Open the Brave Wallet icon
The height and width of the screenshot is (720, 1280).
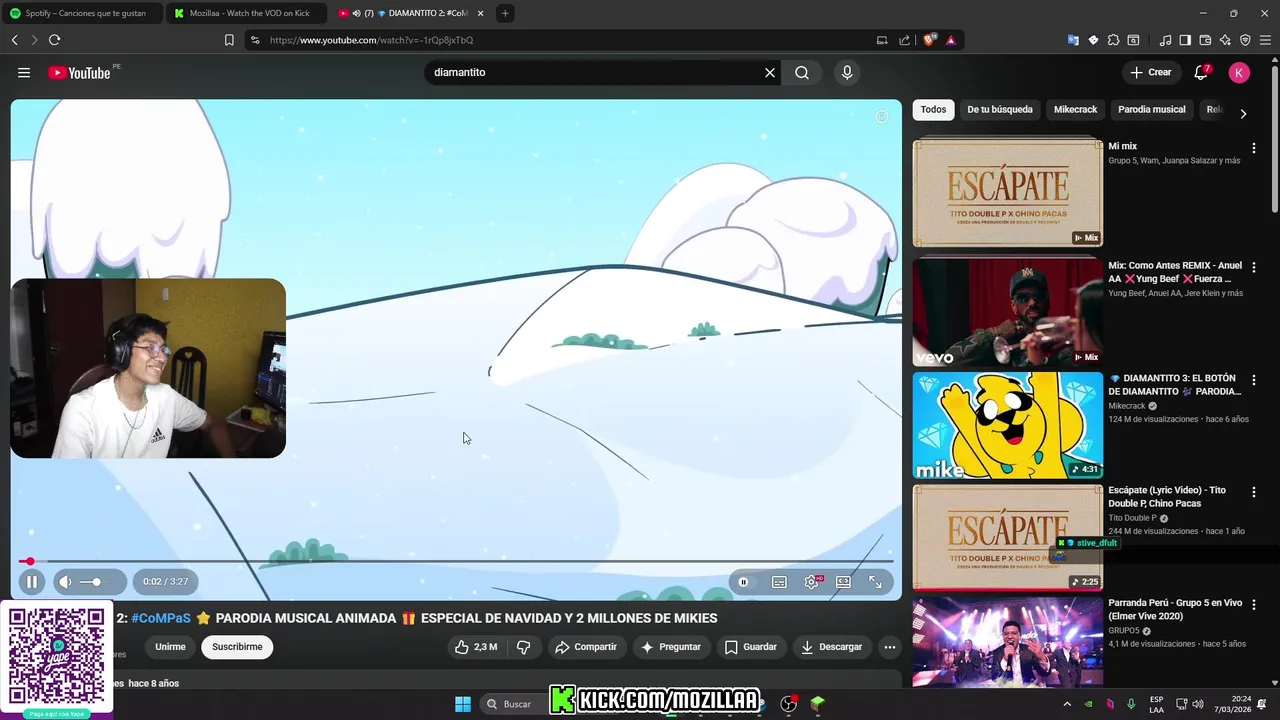click(1205, 40)
